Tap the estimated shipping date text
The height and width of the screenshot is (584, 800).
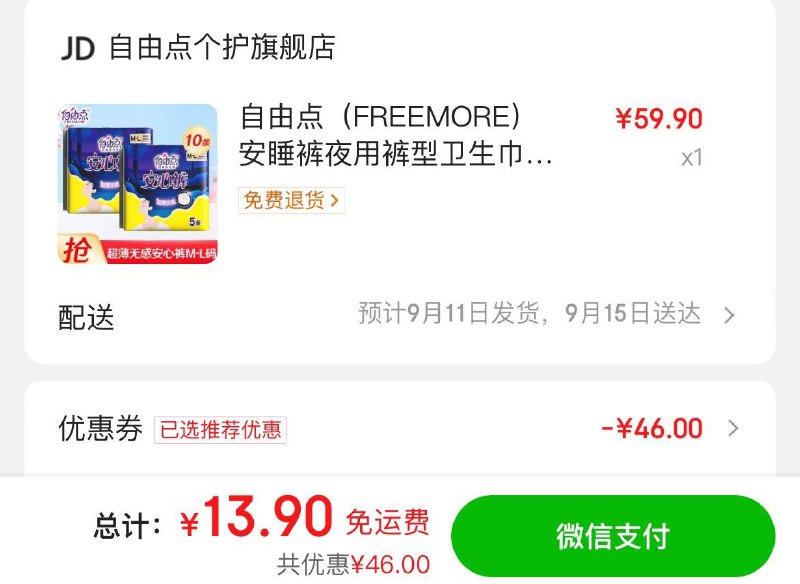(x=529, y=313)
